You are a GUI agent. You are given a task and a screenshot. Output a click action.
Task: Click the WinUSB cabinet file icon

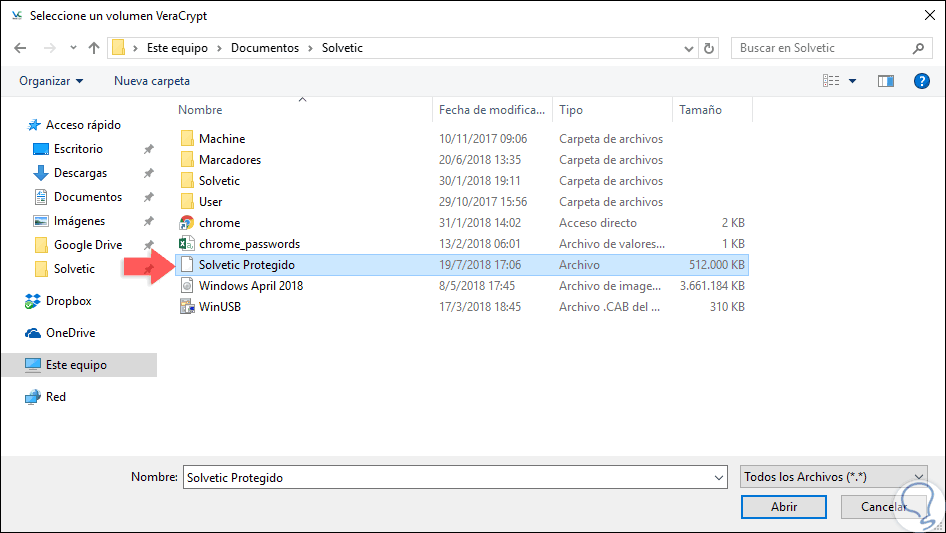(187, 307)
